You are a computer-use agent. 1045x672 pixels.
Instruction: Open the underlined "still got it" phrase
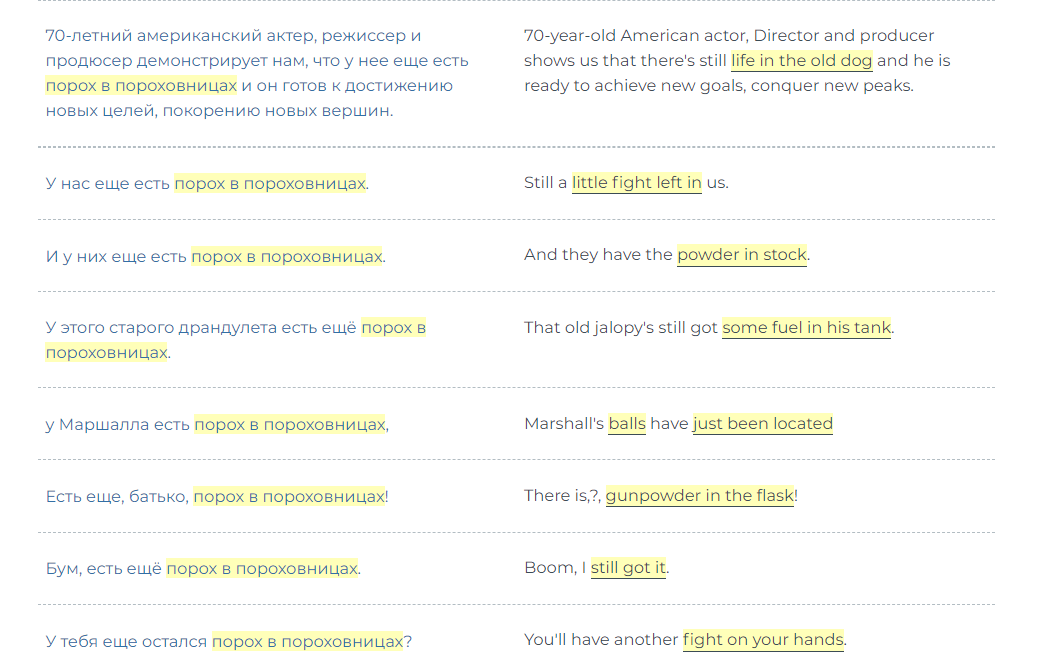628,568
